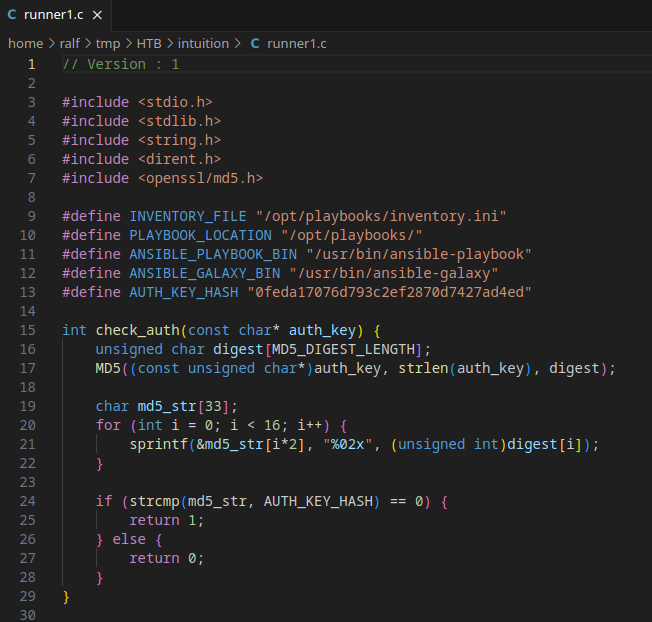Click line number 9 in the gutter
This screenshot has height=622, width=652.
pyautogui.click(x=32, y=216)
